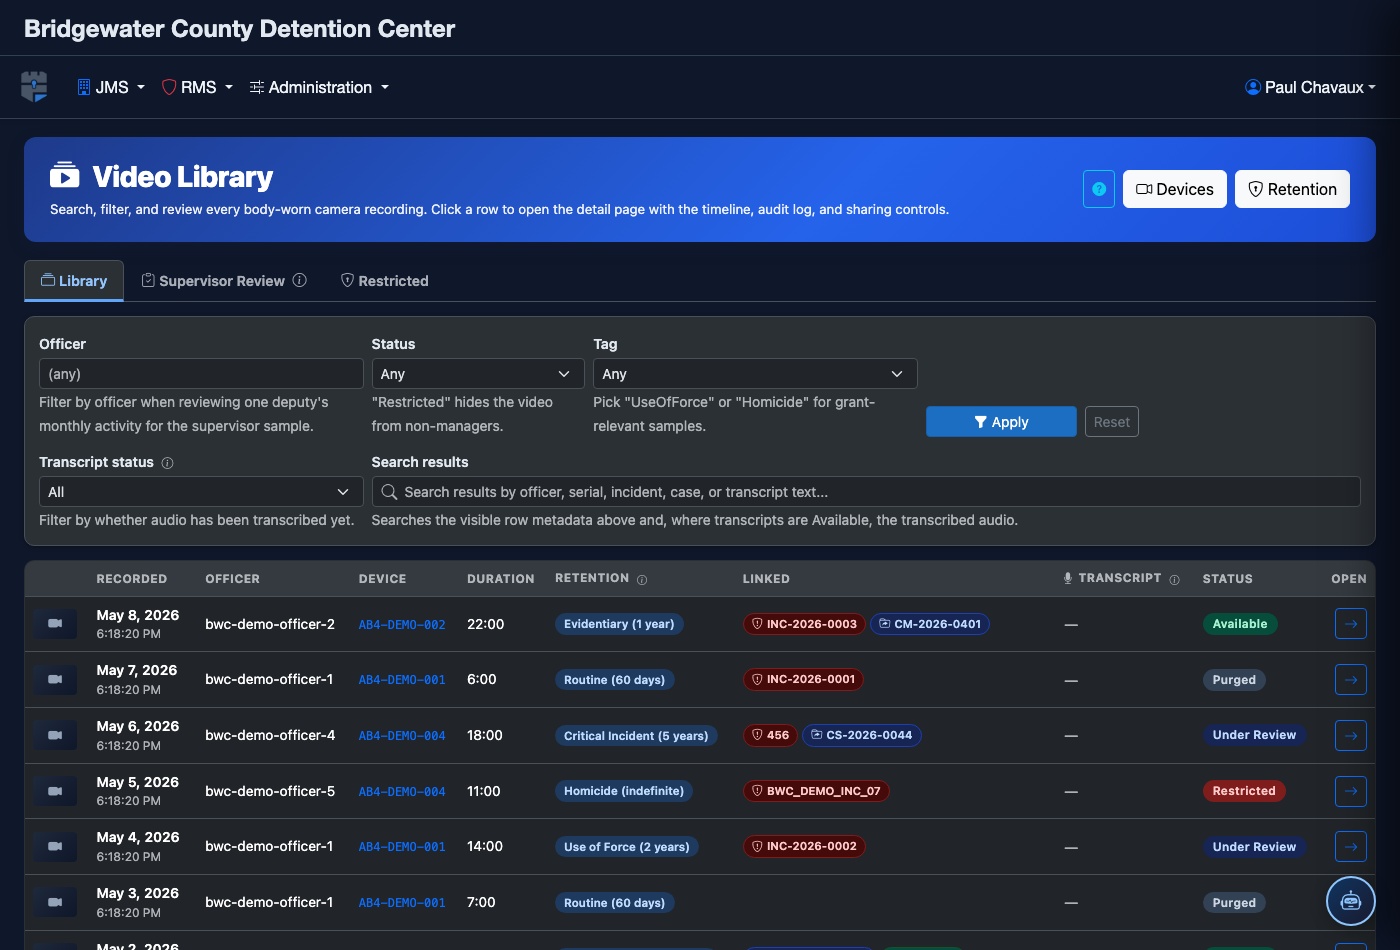
Task: Open the May 4, 2026 recording arrow
Action: (1351, 847)
